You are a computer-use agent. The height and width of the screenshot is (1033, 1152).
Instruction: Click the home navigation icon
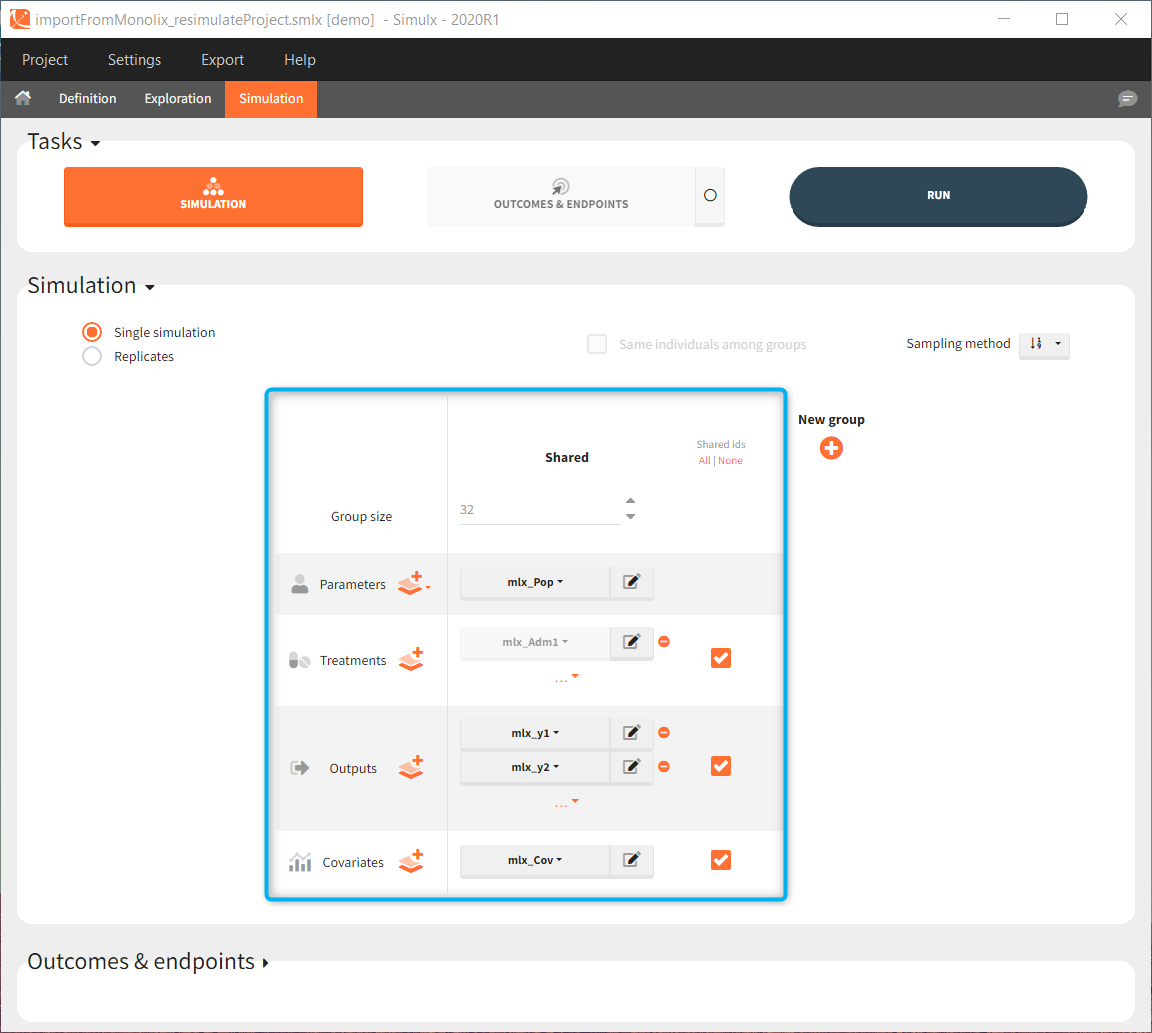point(21,99)
